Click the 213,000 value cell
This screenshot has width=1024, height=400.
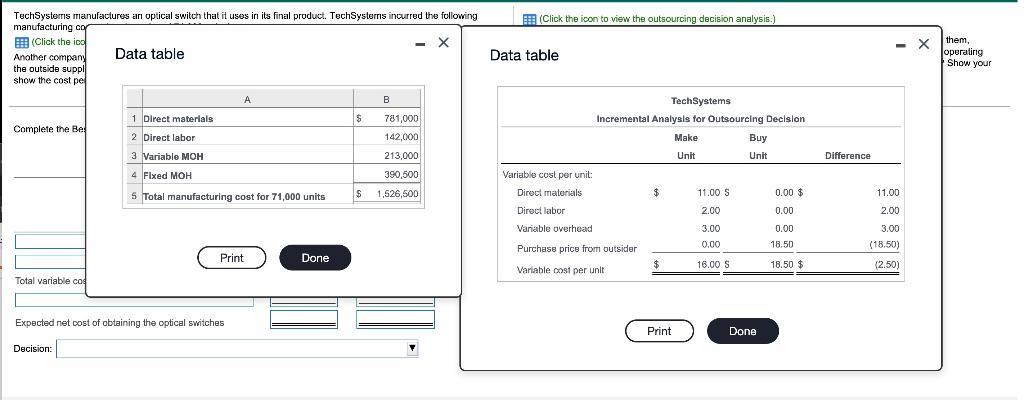point(387,156)
